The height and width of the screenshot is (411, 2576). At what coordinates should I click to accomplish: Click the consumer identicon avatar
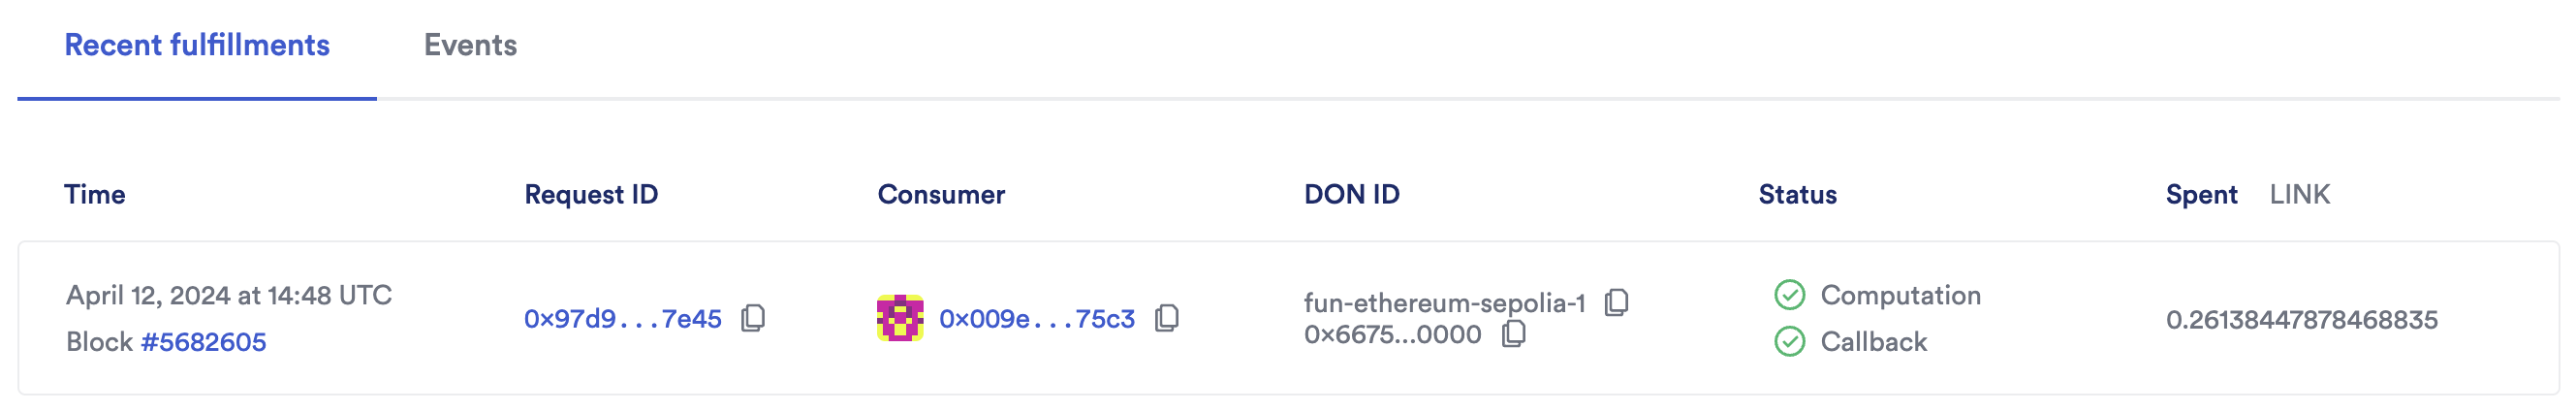tap(900, 318)
